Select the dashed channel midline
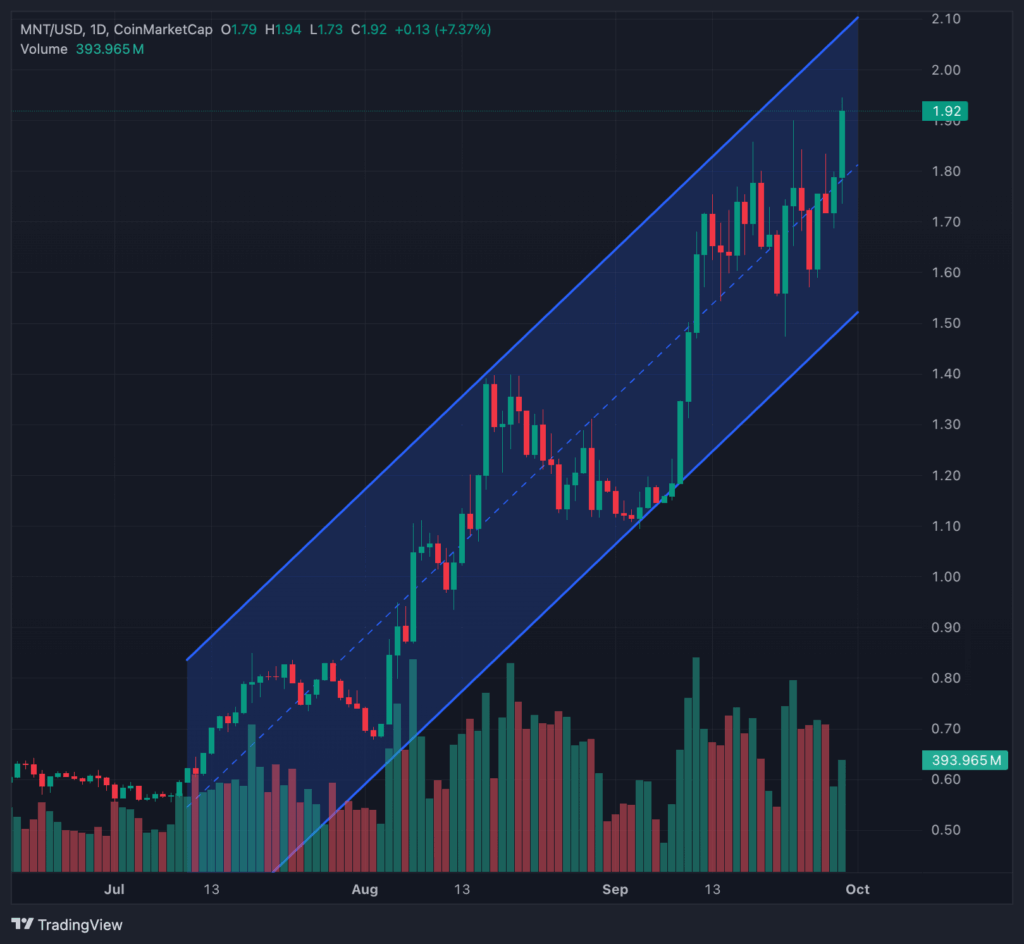The height and width of the screenshot is (944, 1024). click(x=522, y=484)
